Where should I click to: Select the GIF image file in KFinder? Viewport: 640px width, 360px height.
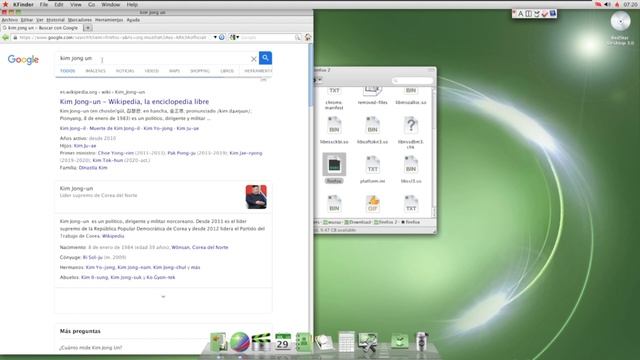point(373,203)
